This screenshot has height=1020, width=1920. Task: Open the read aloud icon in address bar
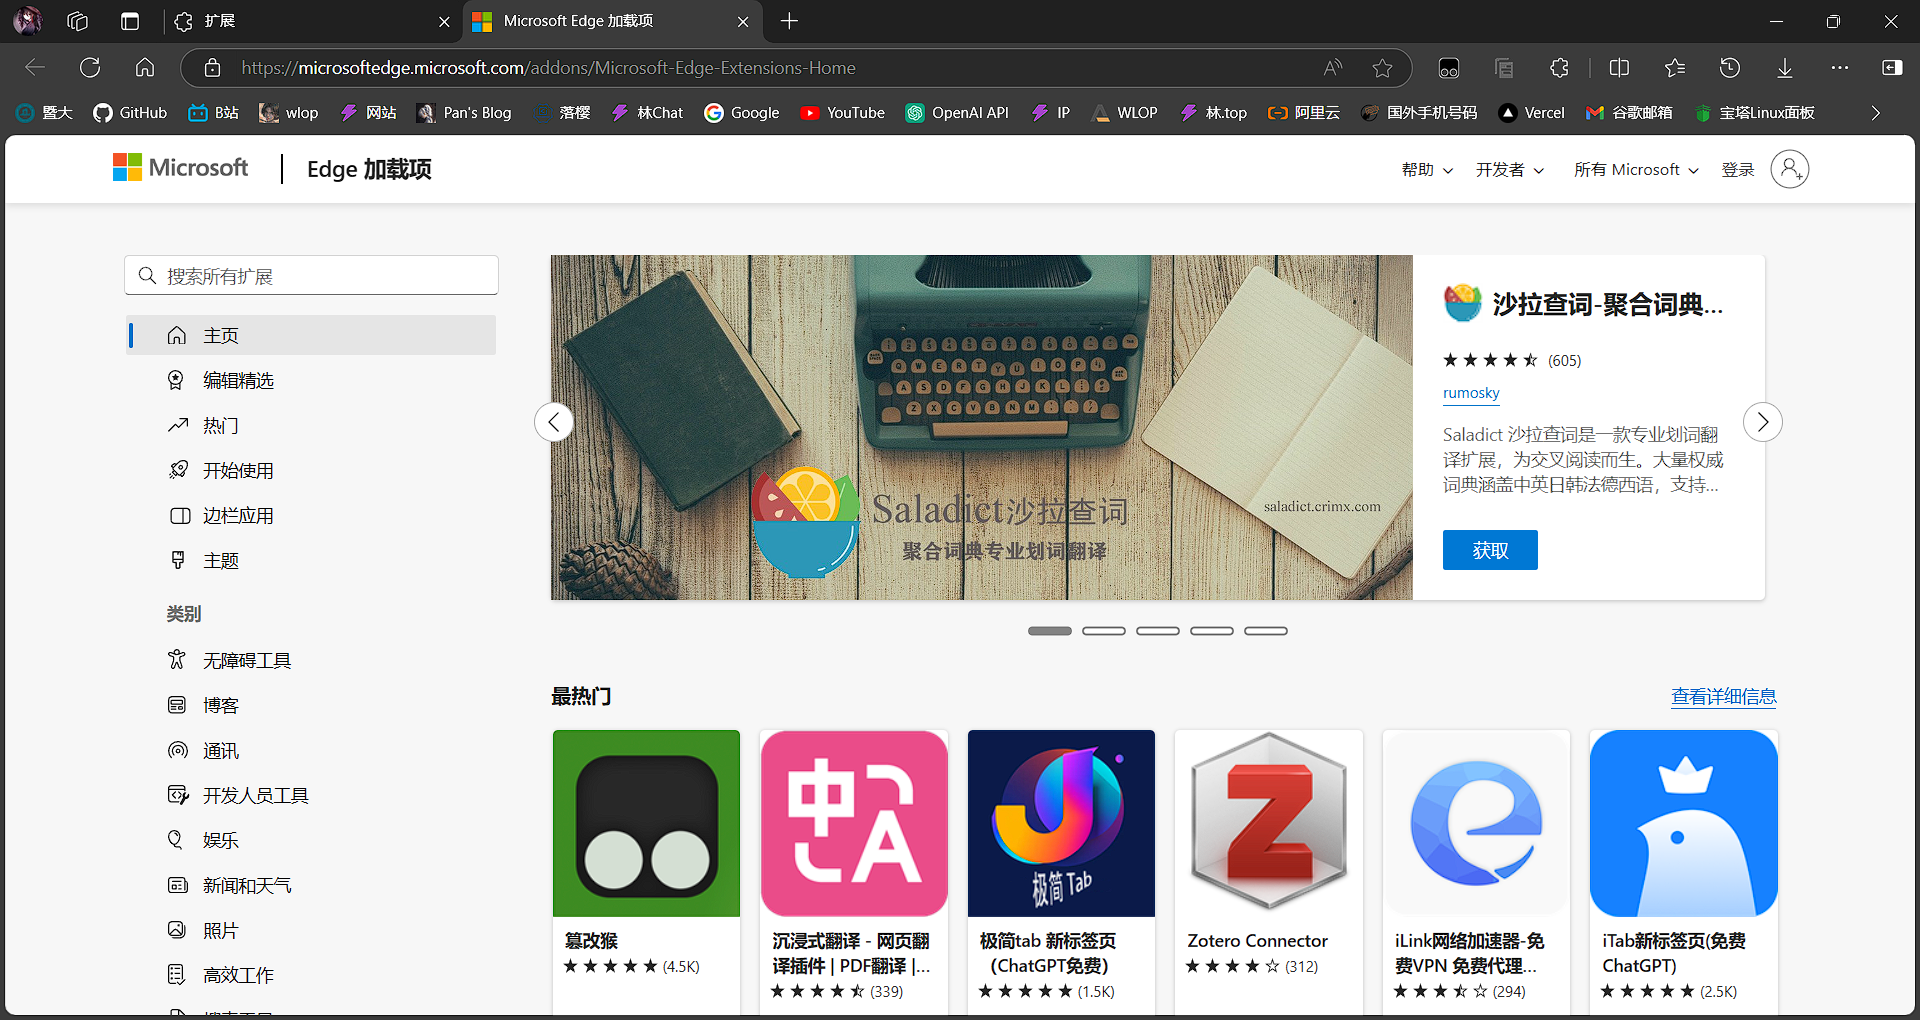pos(1332,68)
